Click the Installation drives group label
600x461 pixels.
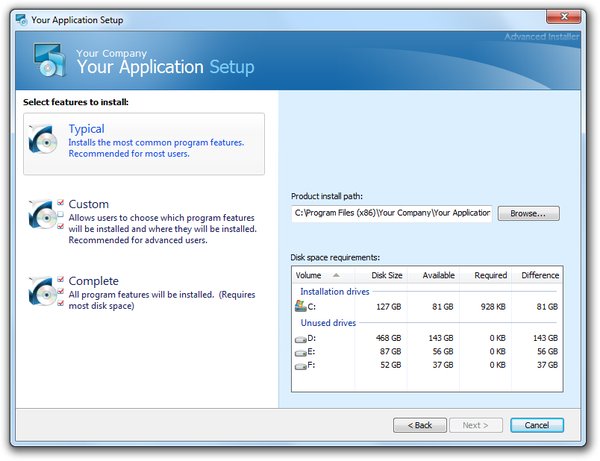[x=334, y=292]
